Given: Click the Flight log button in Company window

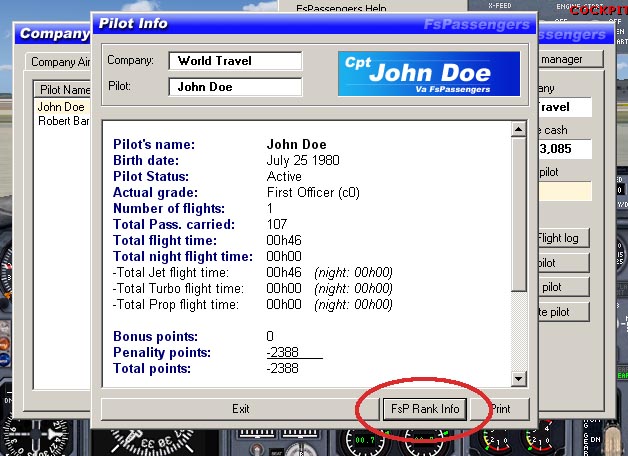Looking at the screenshot, I should click(563, 238).
